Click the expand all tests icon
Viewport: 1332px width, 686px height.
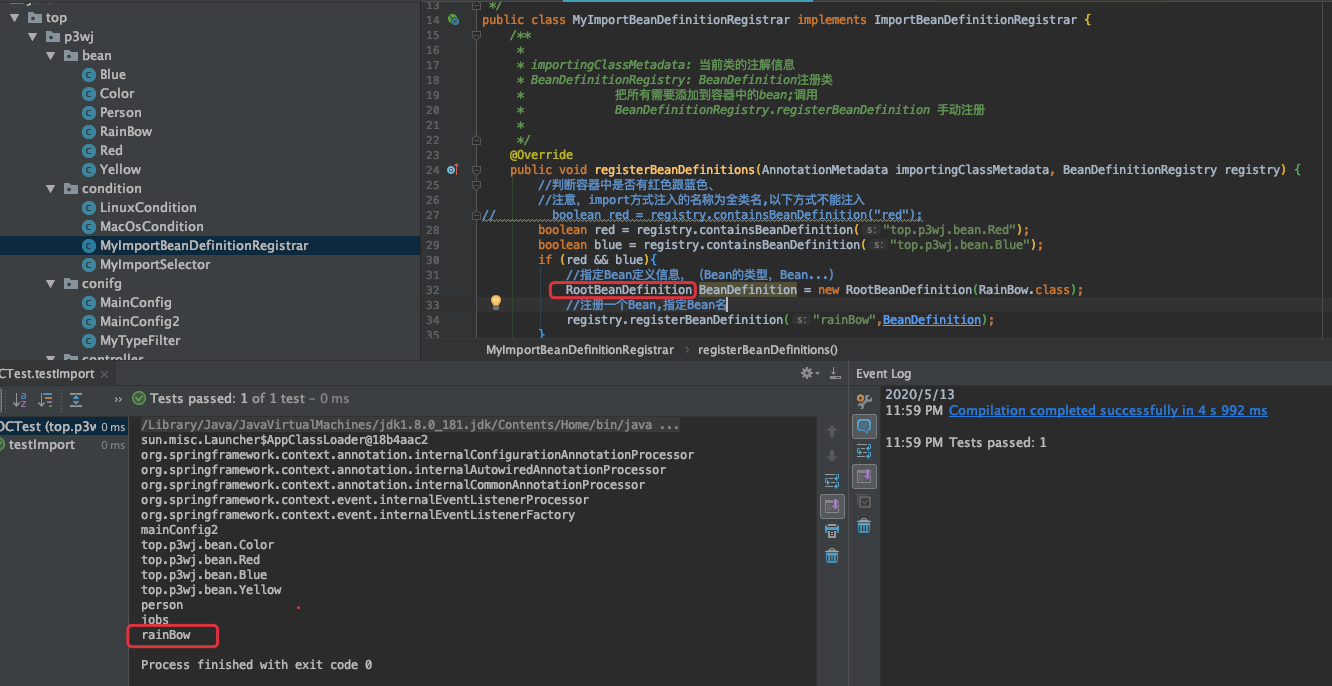click(76, 399)
